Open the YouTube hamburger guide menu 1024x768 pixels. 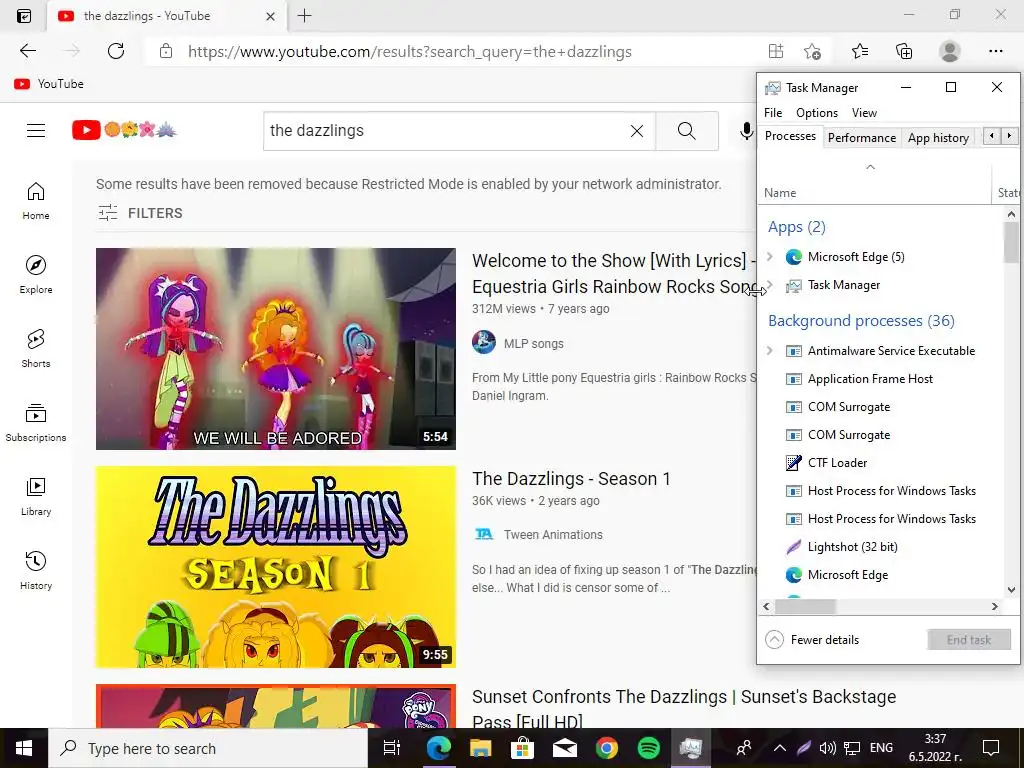(x=36, y=131)
